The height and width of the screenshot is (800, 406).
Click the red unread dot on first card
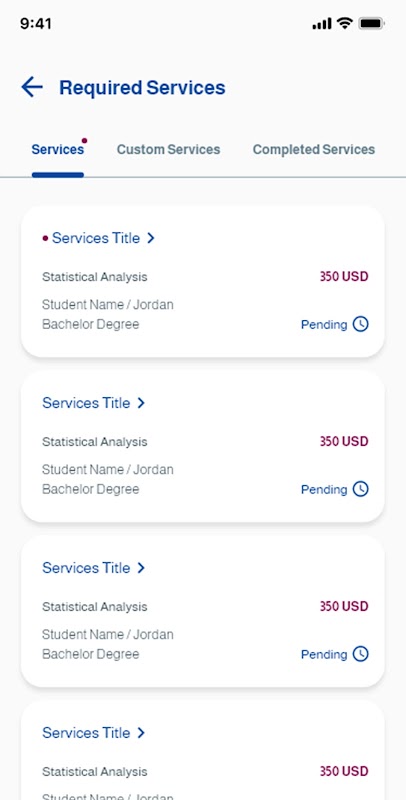45,238
